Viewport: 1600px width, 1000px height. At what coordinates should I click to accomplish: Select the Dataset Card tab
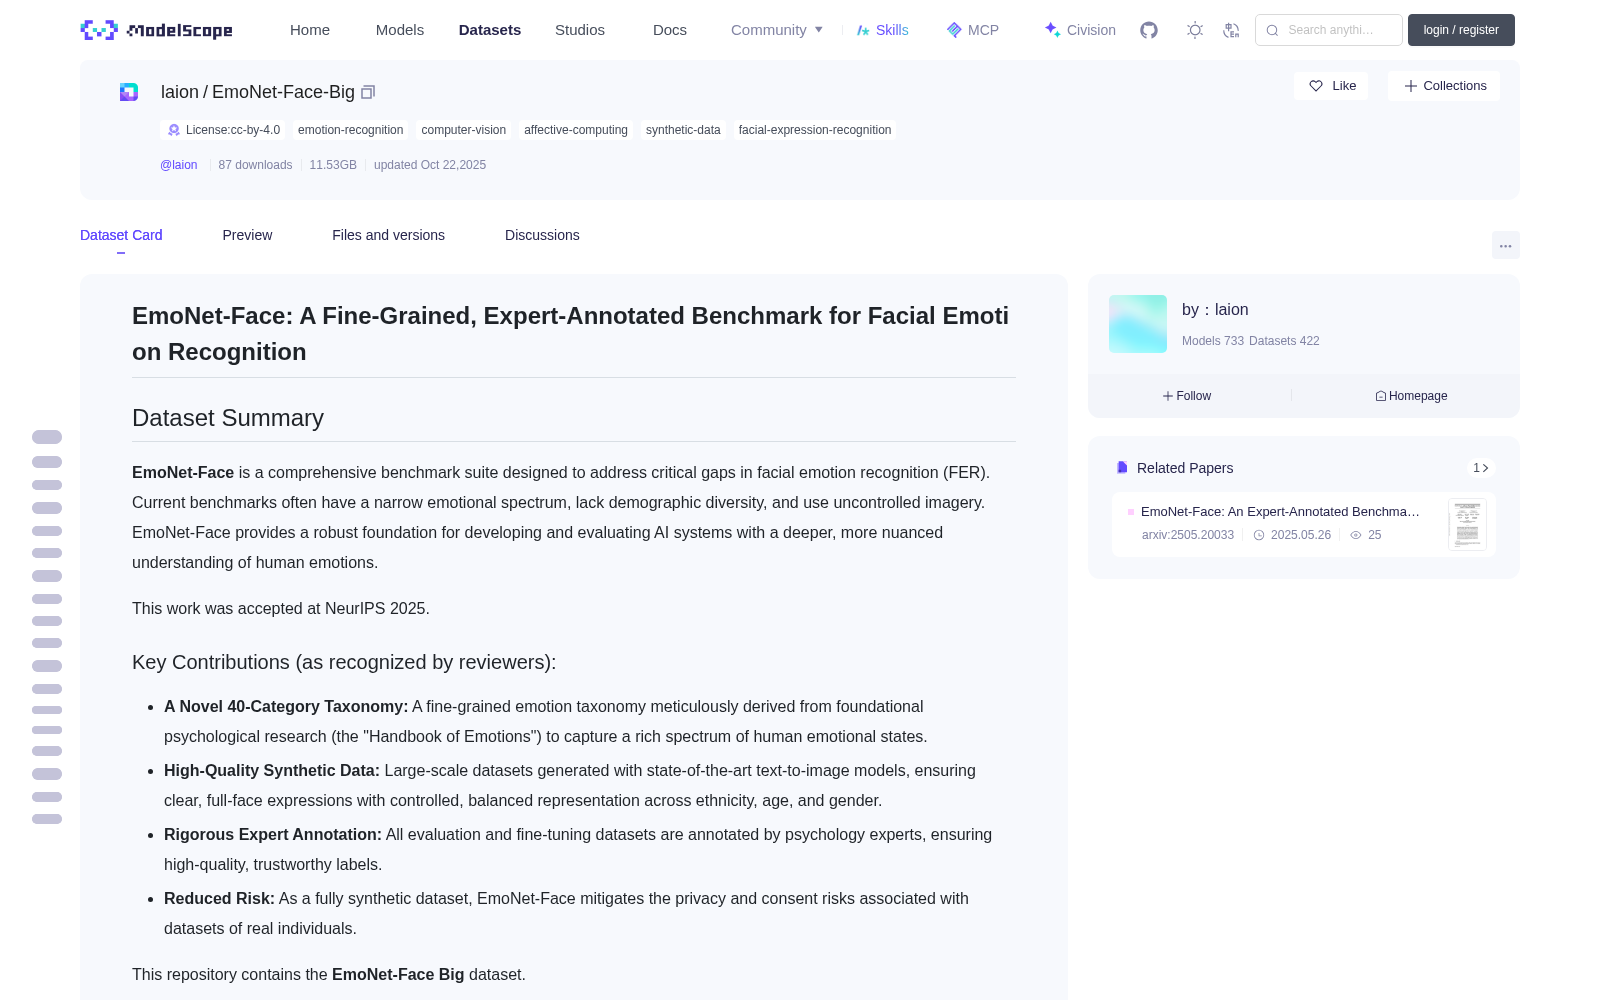click(121, 235)
